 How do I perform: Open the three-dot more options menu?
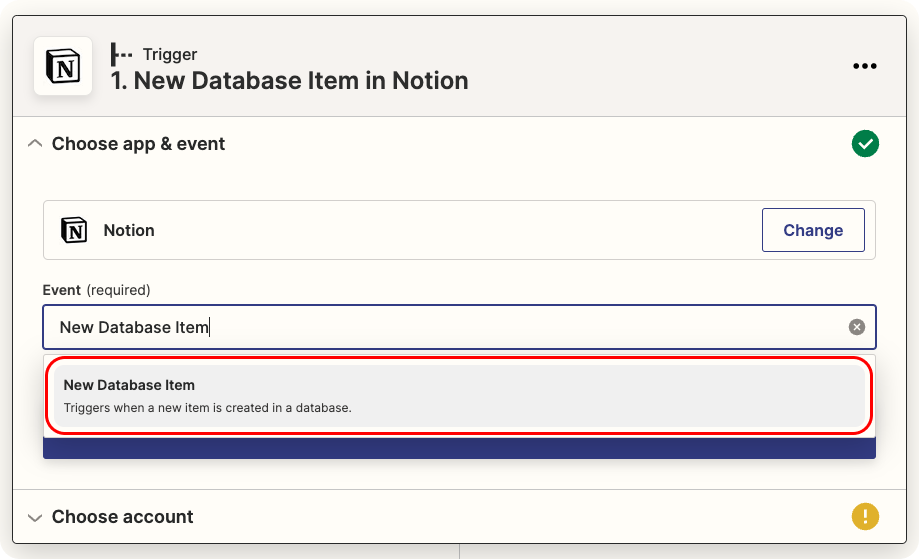click(864, 66)
